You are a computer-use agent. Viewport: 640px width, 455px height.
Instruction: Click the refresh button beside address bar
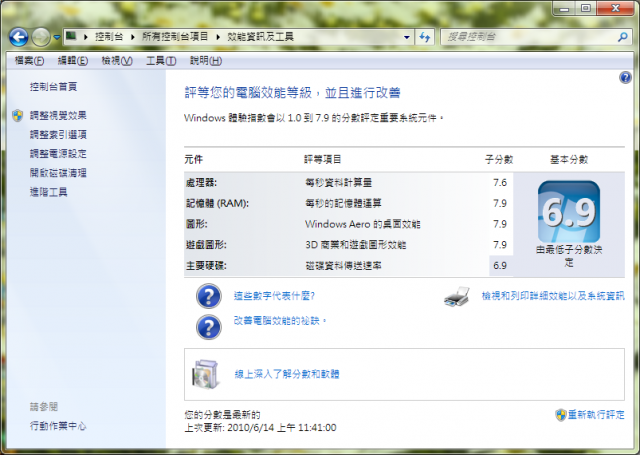click(424, 37)
